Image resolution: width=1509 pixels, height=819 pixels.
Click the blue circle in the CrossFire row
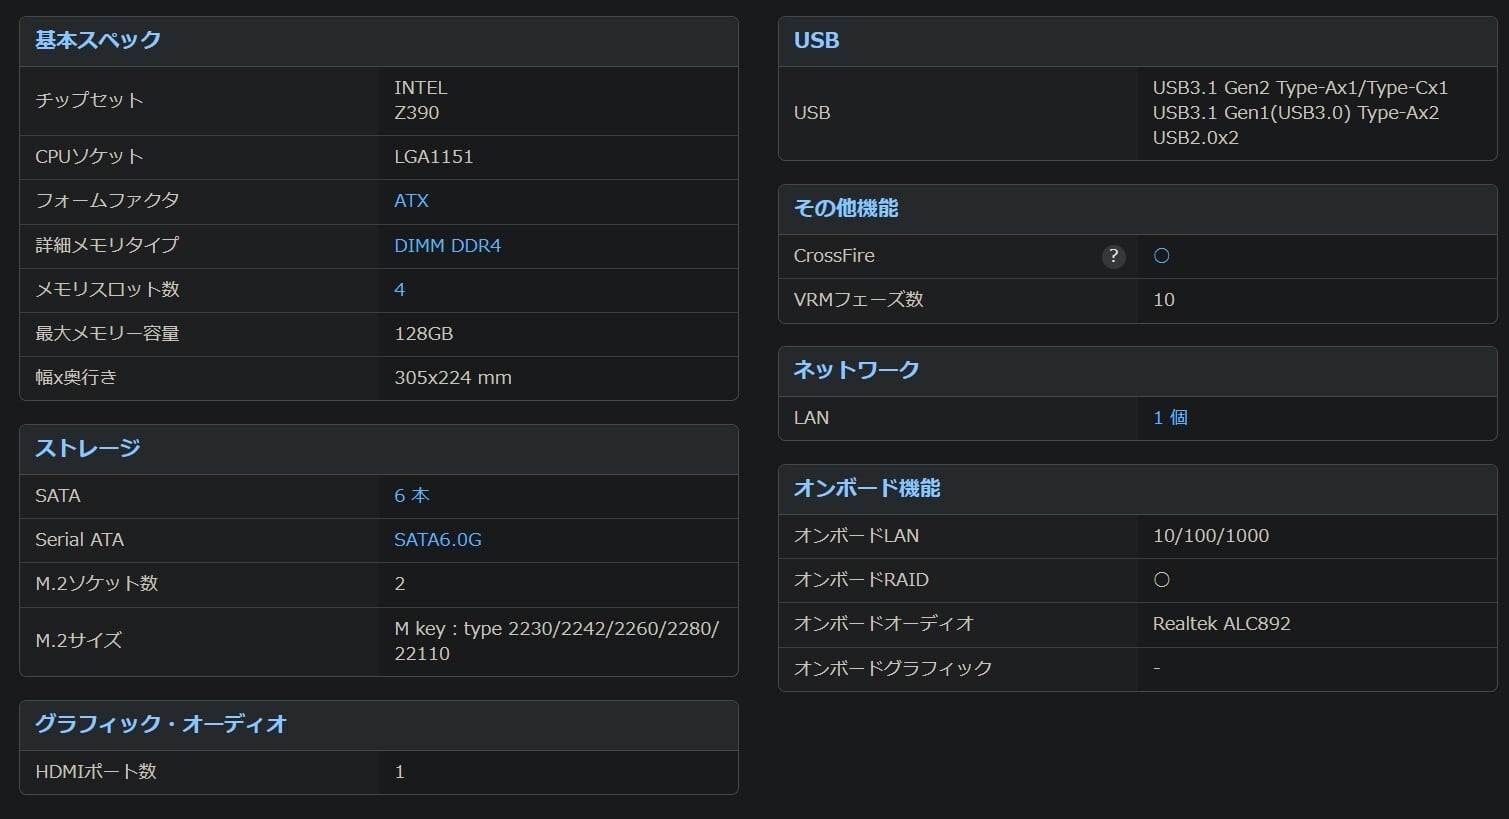pos(1161,256)
